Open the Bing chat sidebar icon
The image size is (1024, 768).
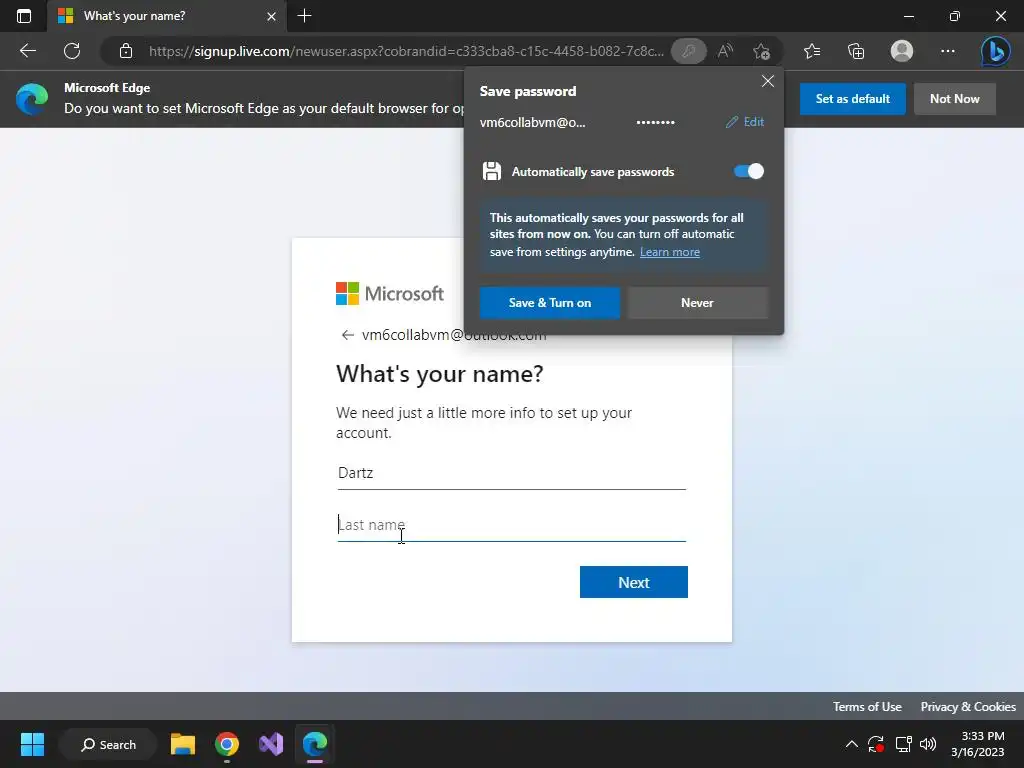point(995,51)
